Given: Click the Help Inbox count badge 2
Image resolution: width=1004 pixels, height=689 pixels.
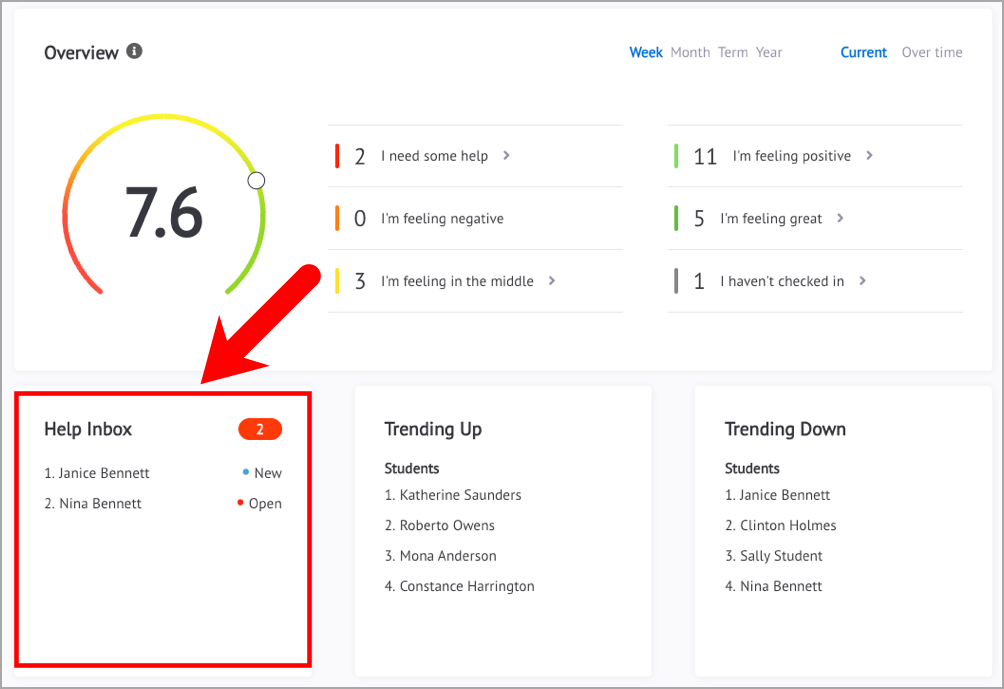Looking at the screenshot, I should pos(260,429).
